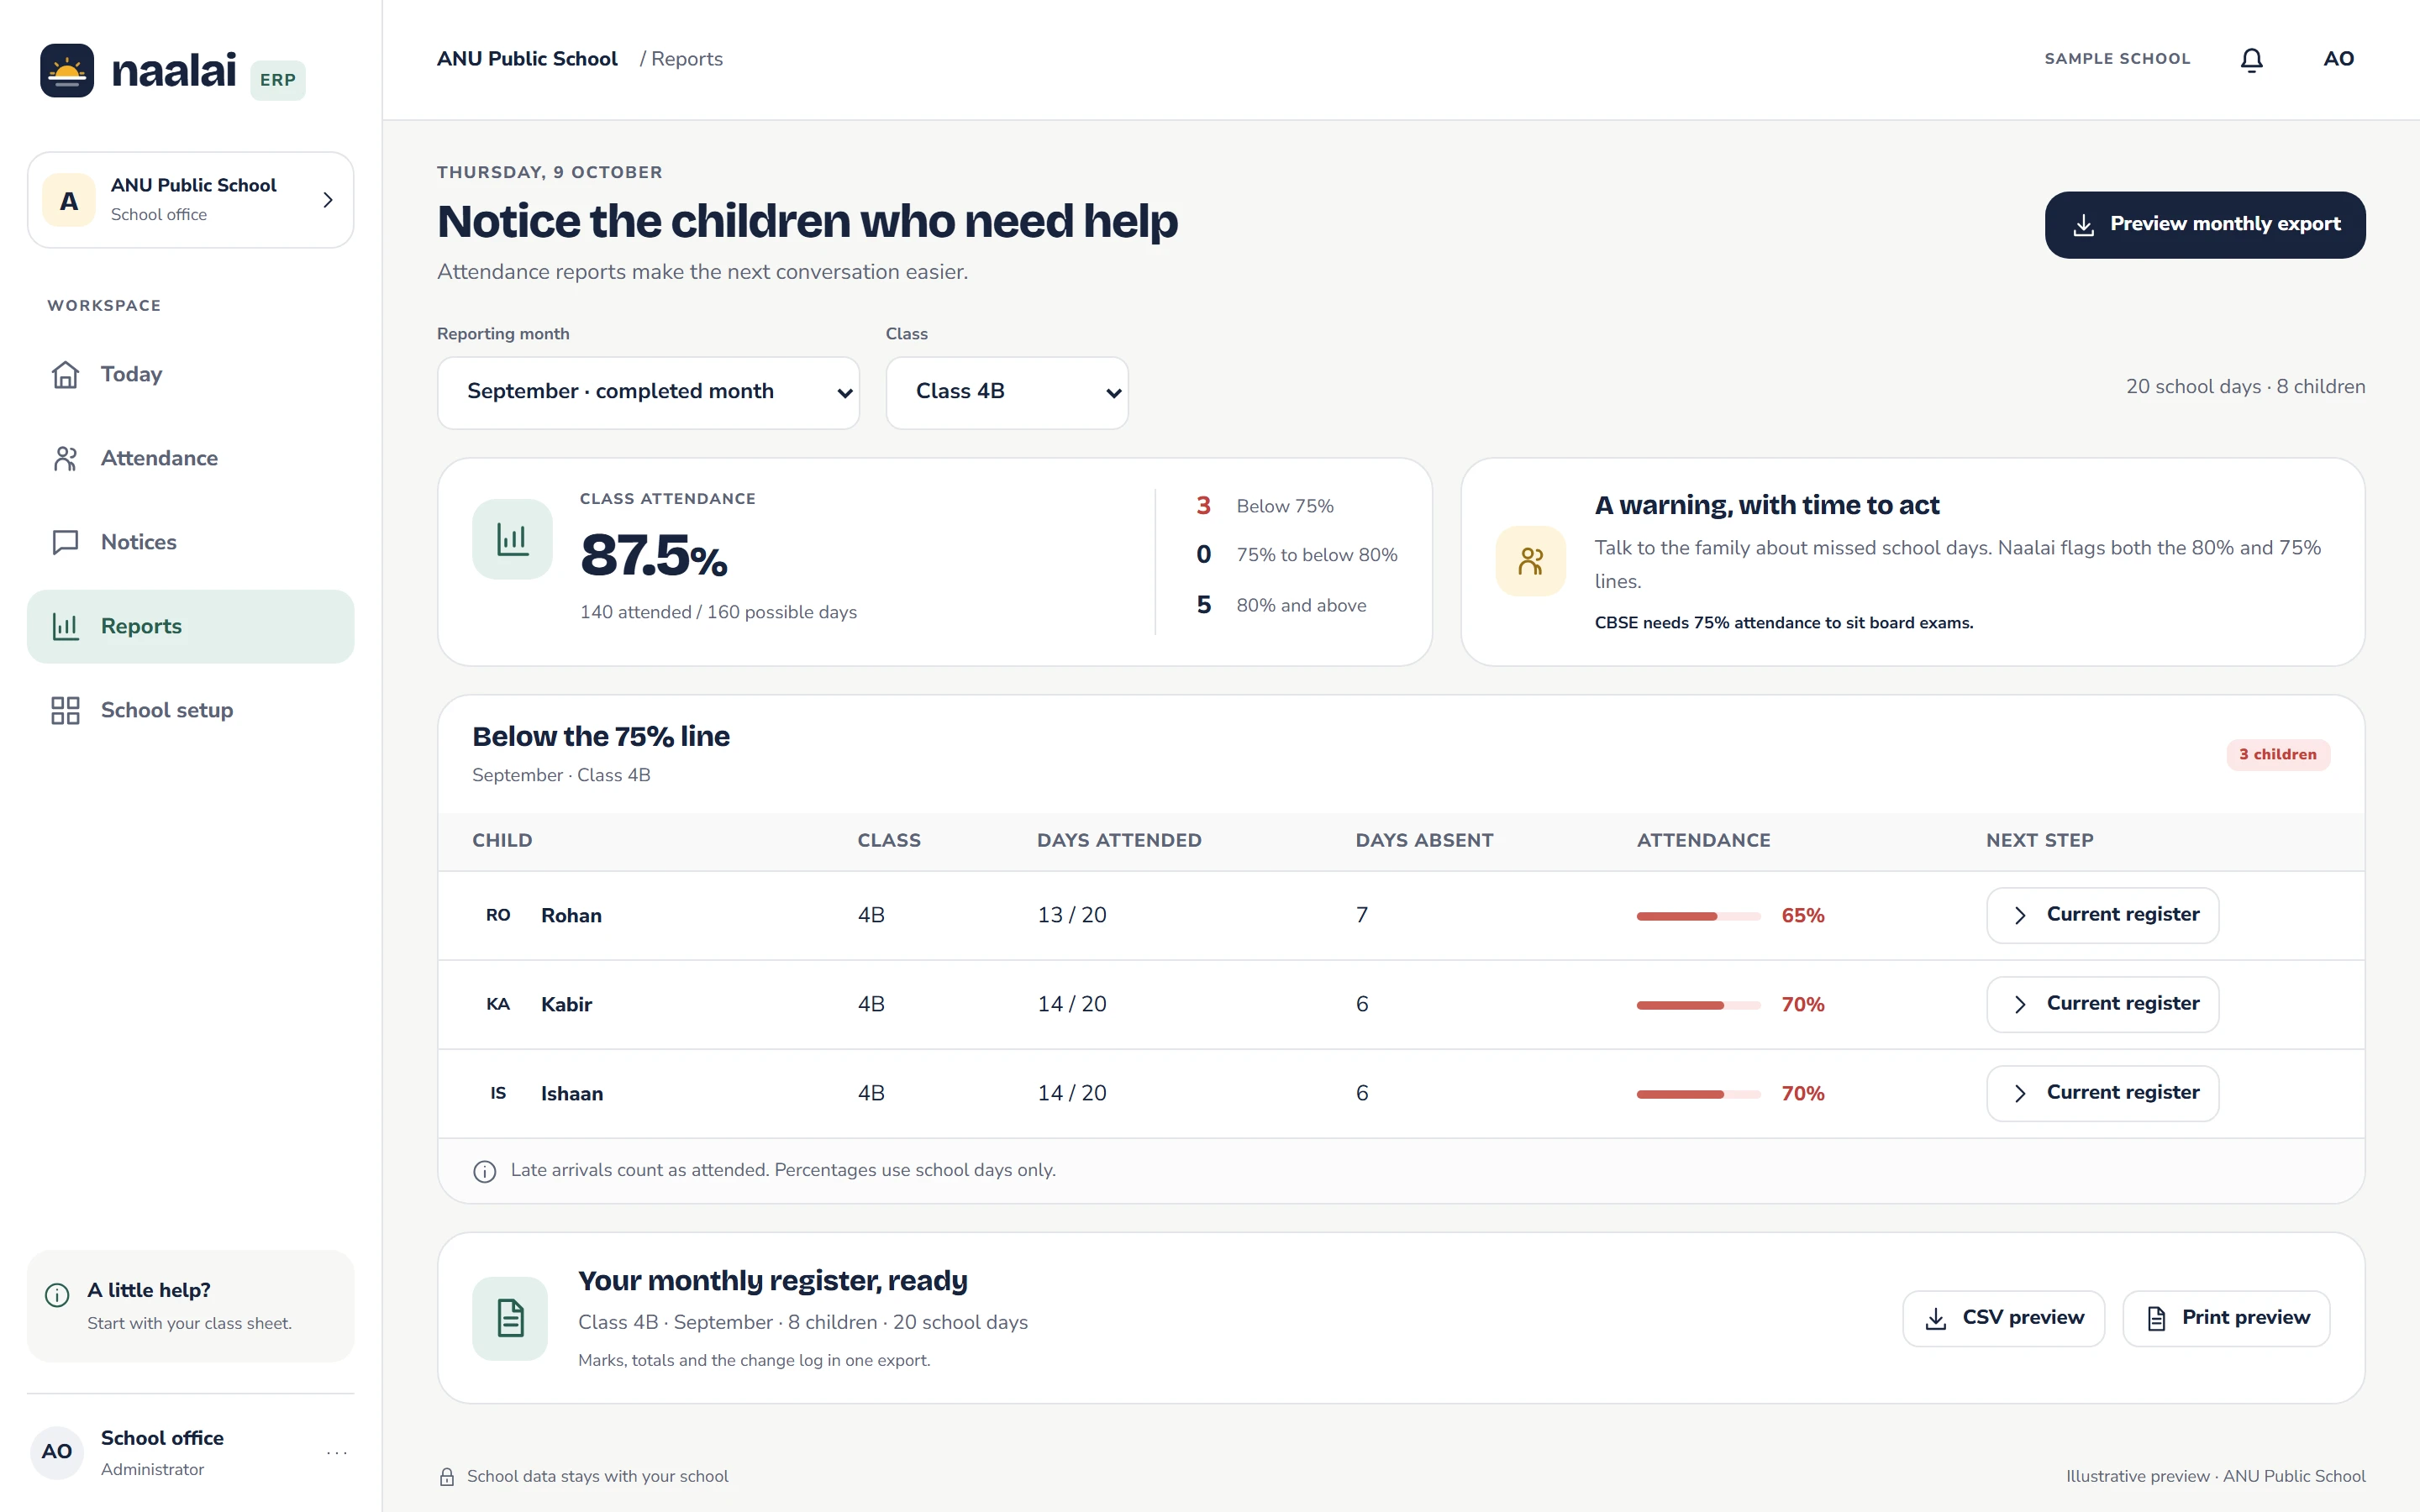Open Current register for Rohan

(x=2102, y=915)
